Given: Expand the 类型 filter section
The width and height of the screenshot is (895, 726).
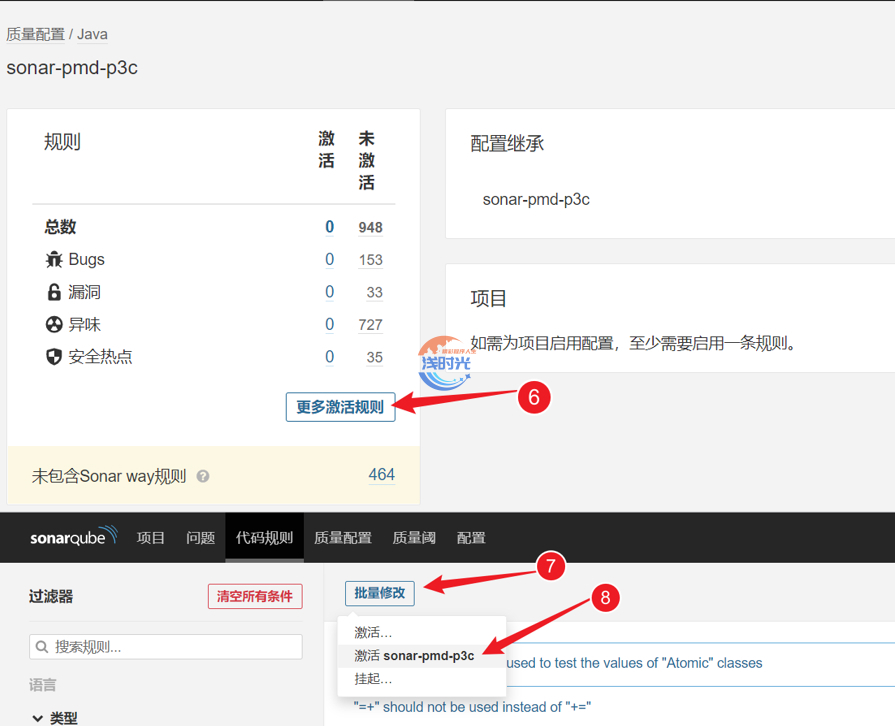Looking at the screenshot, I should point(38,718).
